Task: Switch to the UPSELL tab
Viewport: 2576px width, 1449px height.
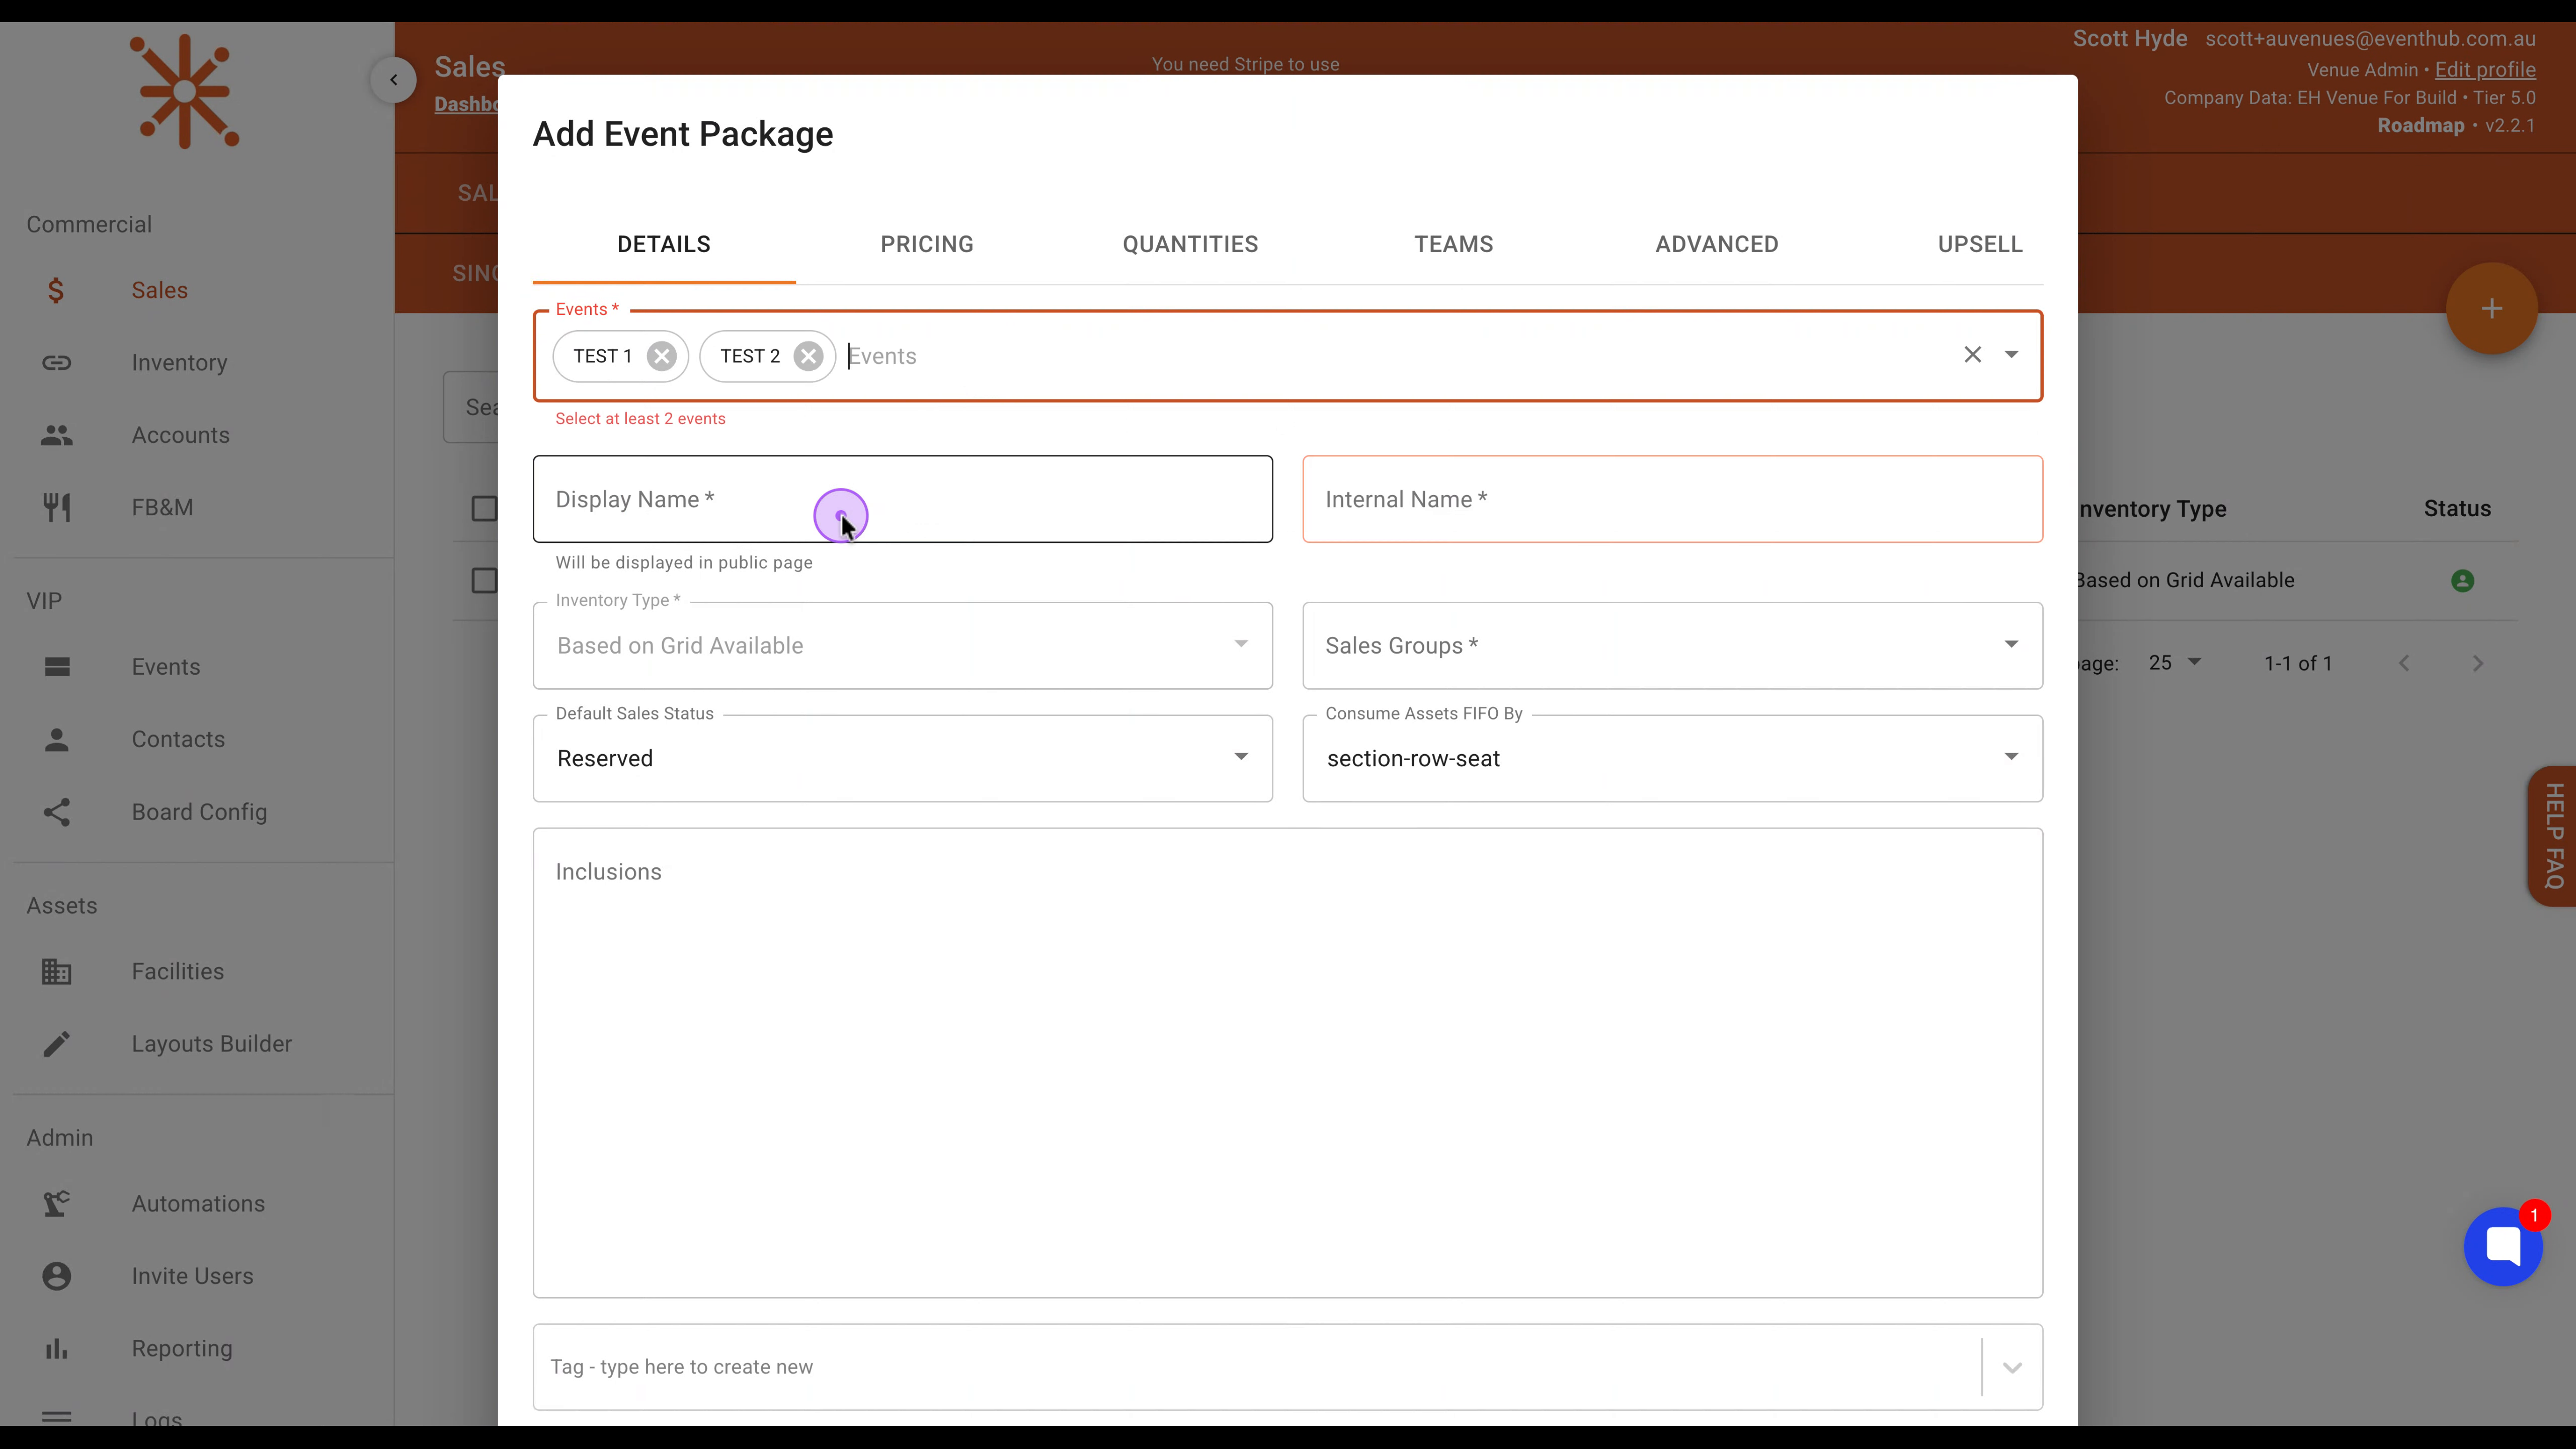Action: point(1980,244)
